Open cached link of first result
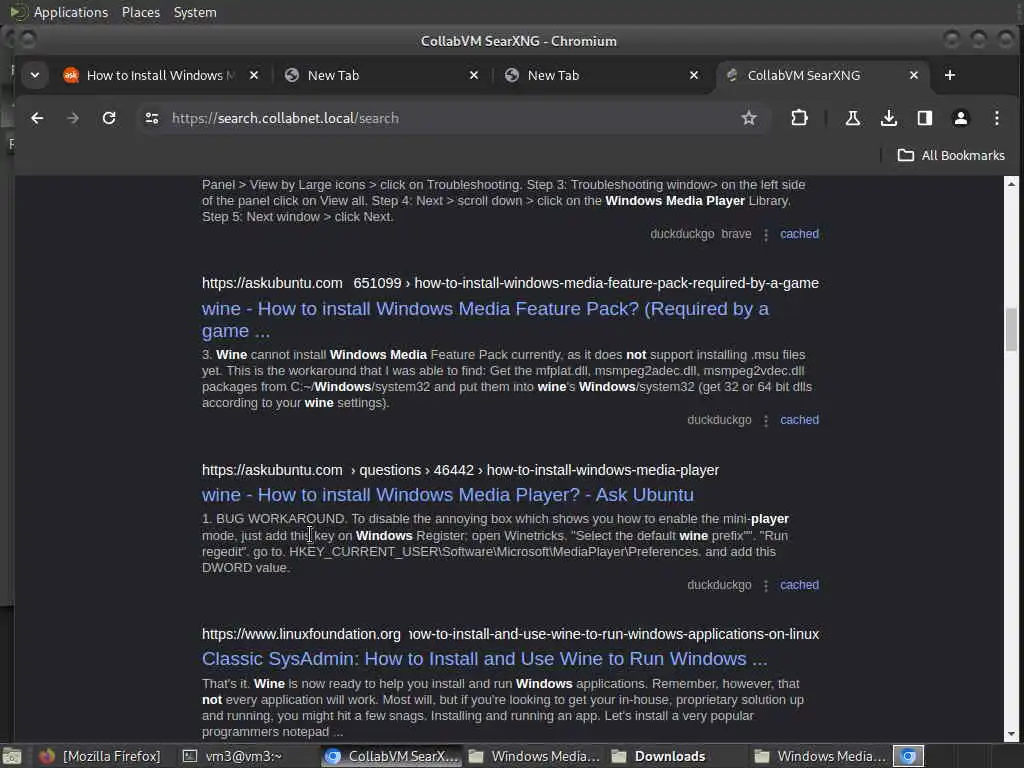The image size is (1024, 768). pos(799,234)
